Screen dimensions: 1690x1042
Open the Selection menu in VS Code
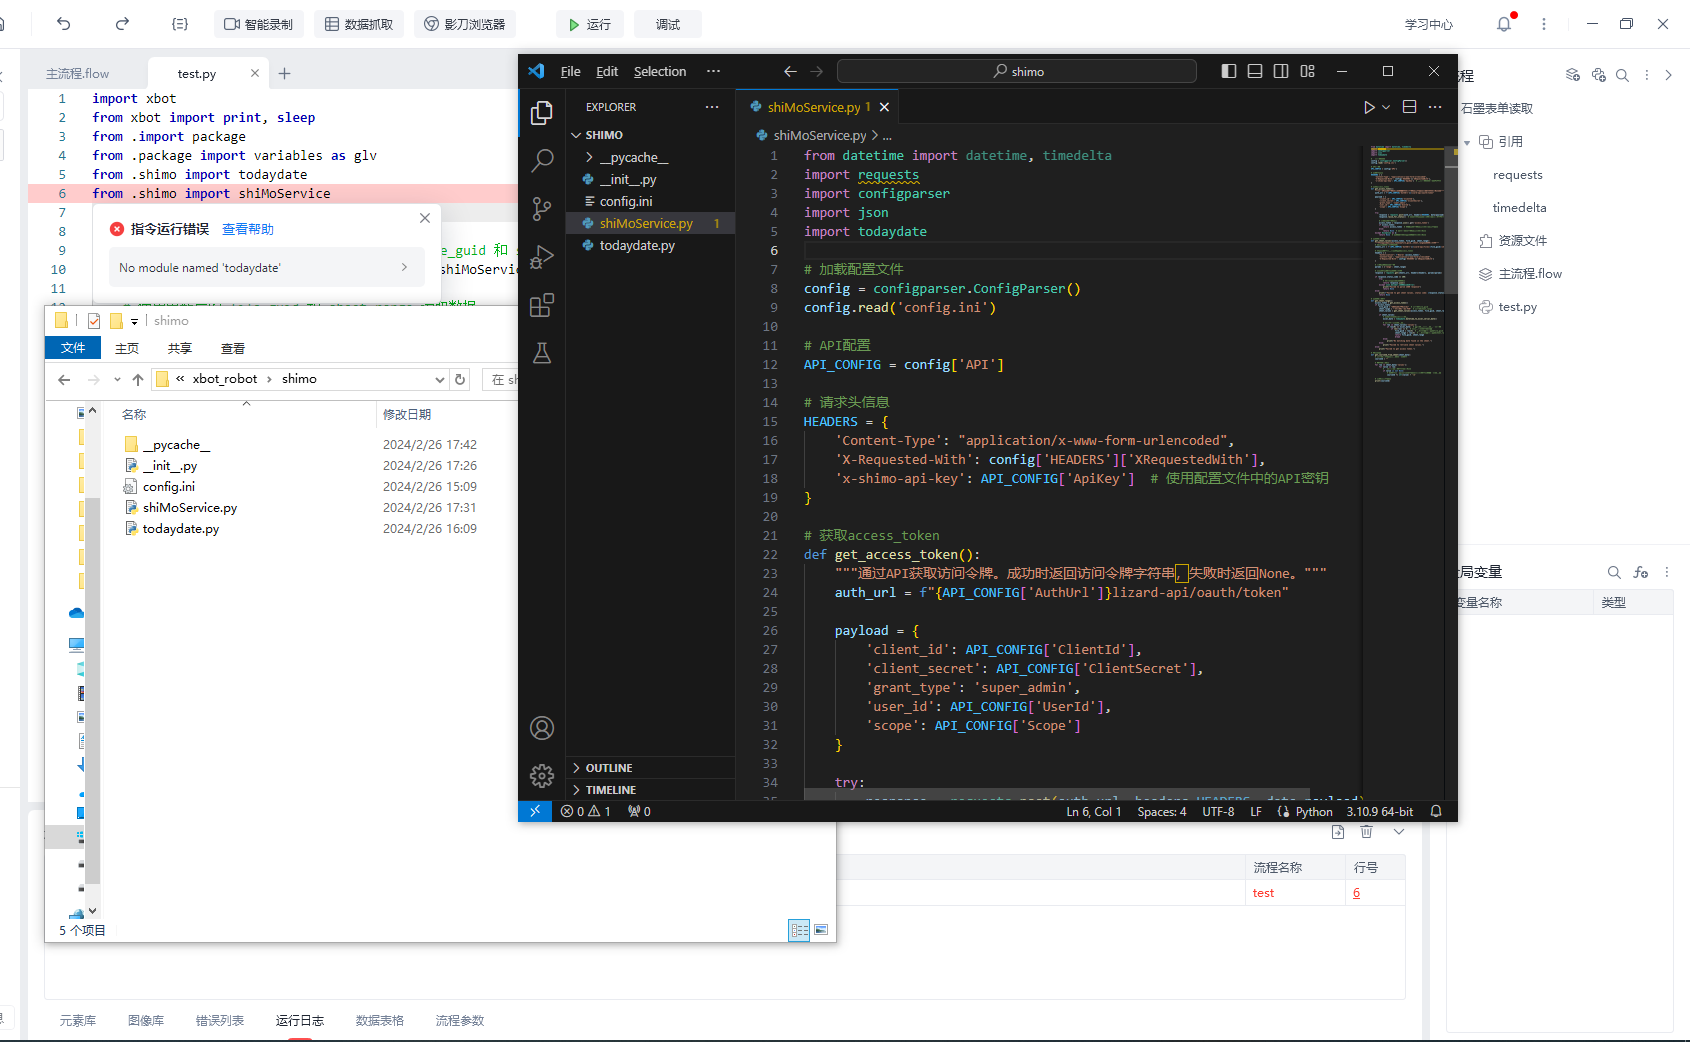(659, 71)
